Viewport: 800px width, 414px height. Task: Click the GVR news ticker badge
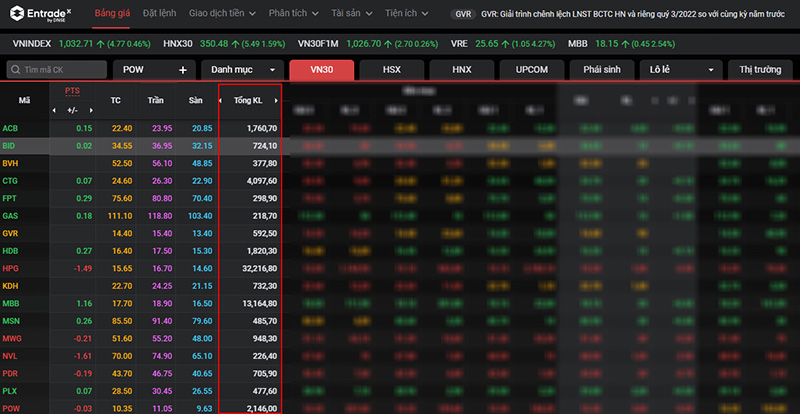(x=463, y=15)
